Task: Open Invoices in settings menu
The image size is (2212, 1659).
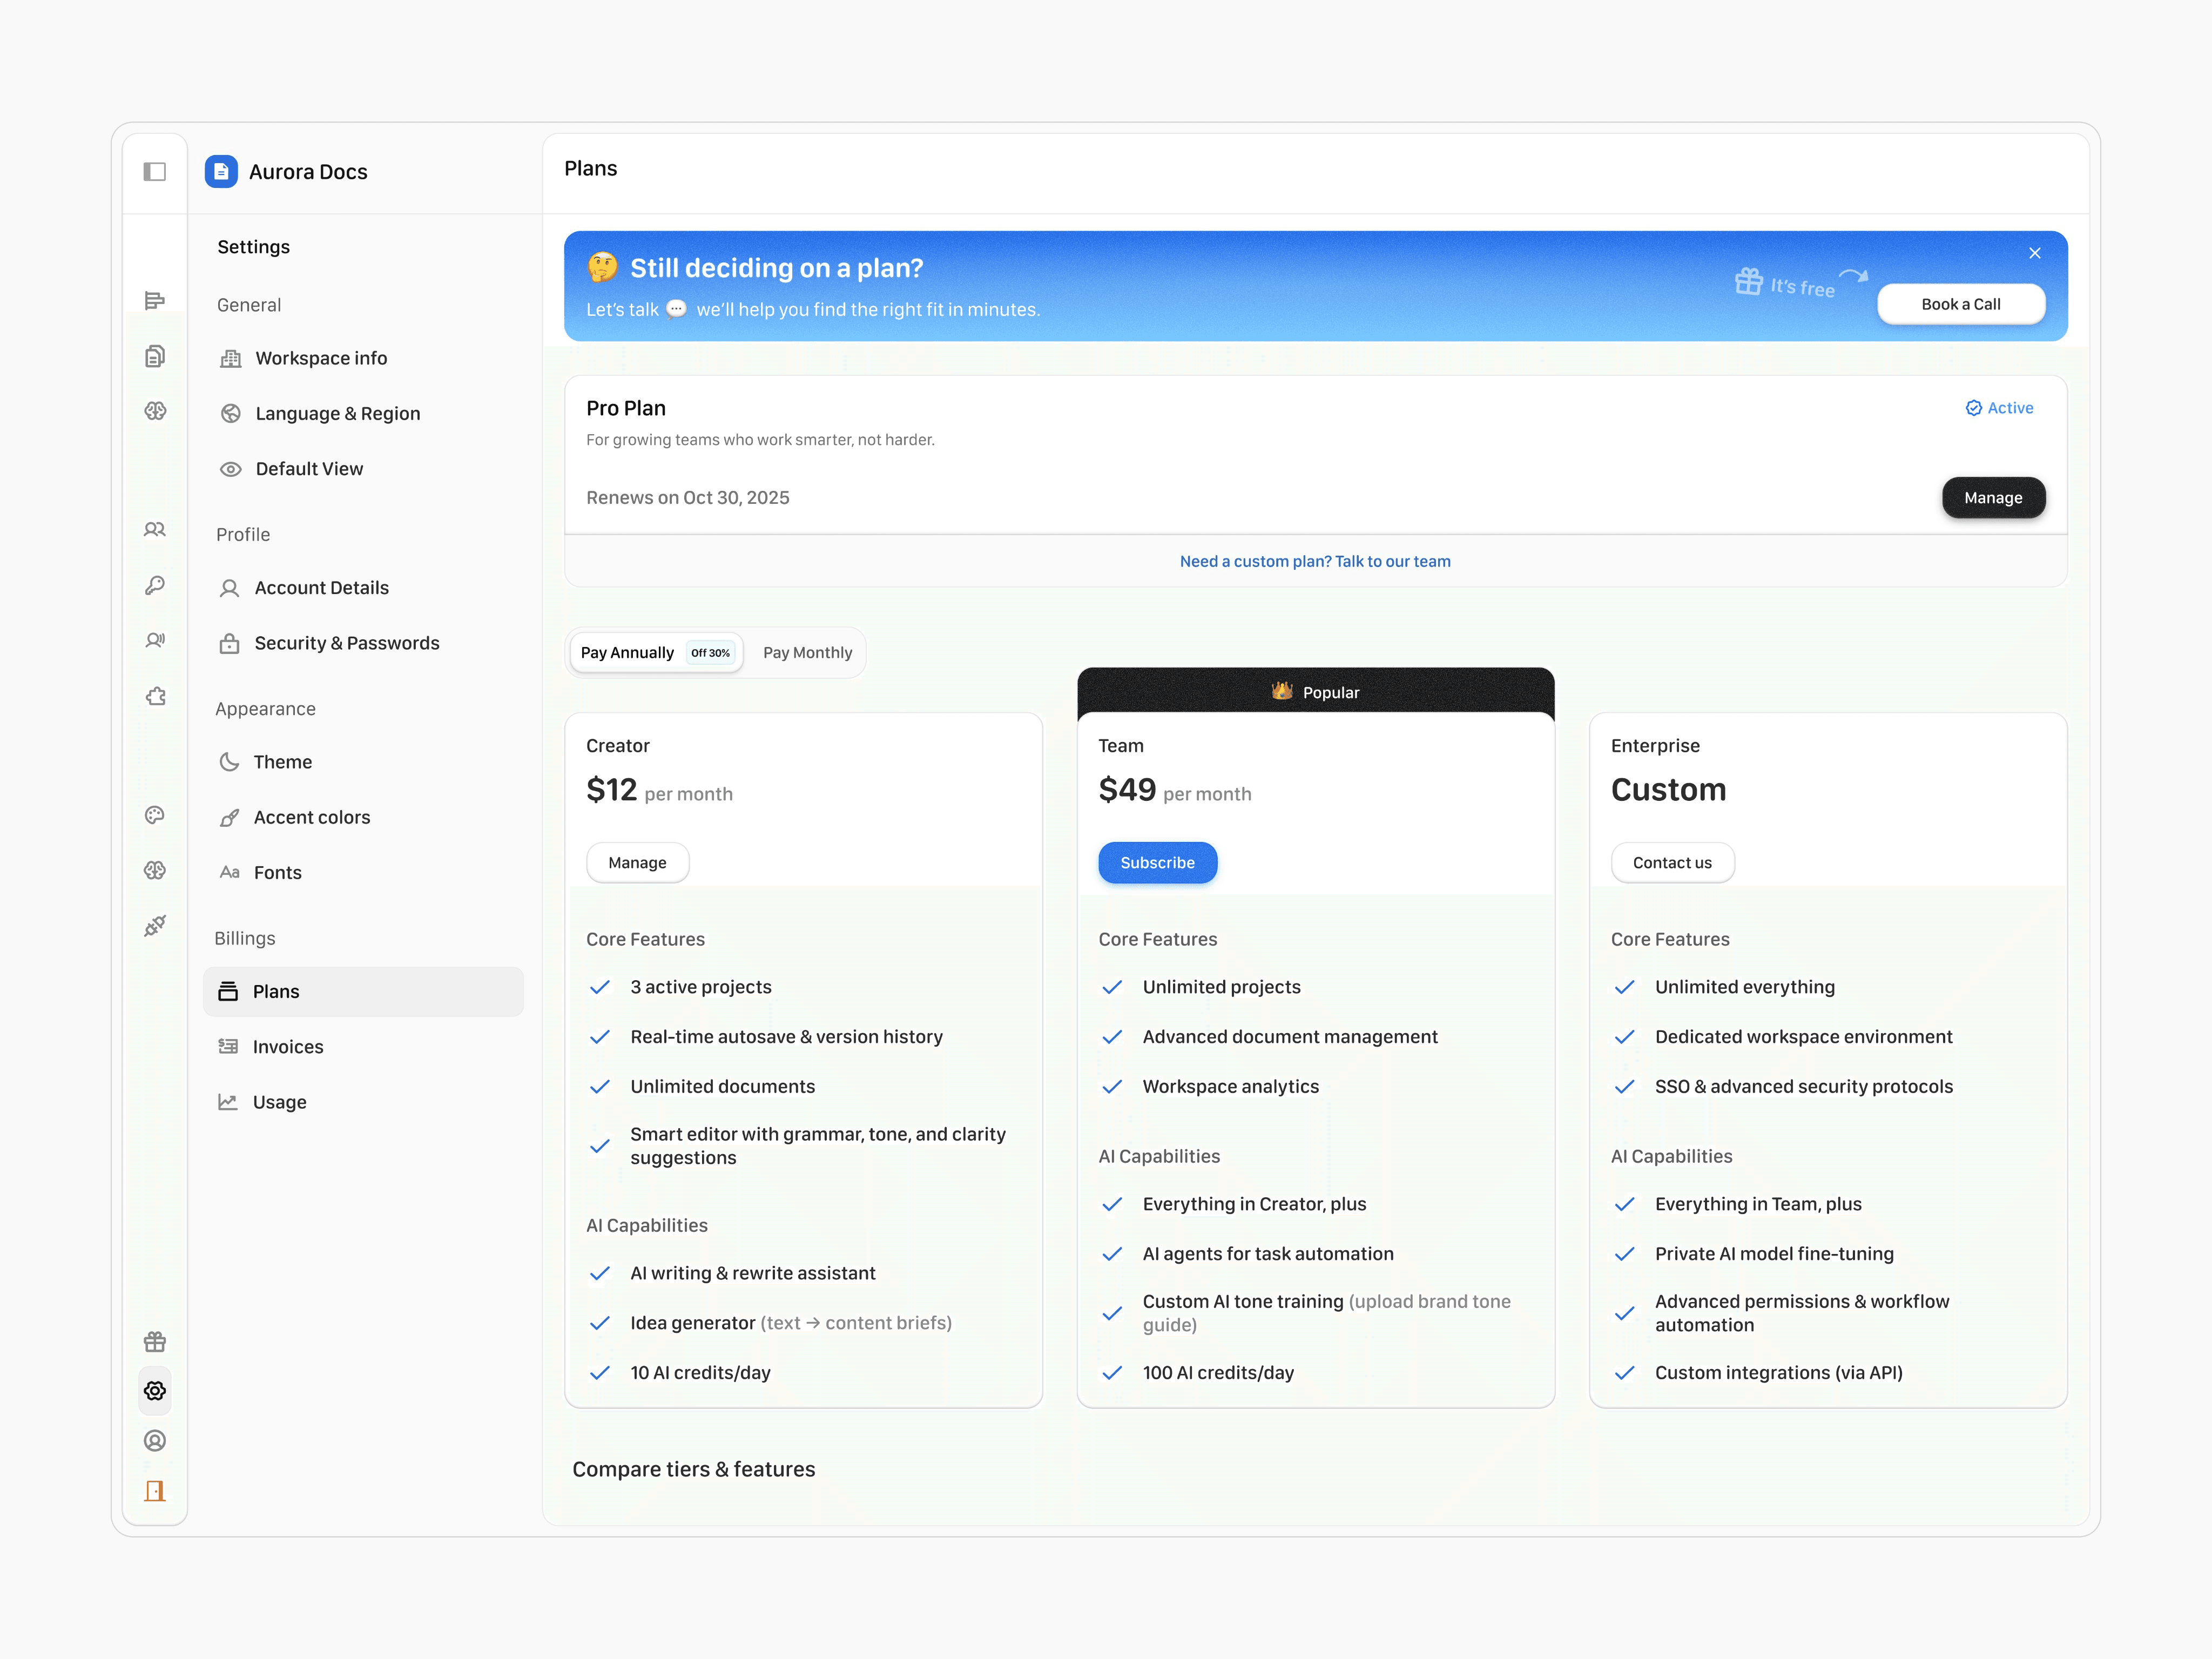Action: pos(288,1047)
